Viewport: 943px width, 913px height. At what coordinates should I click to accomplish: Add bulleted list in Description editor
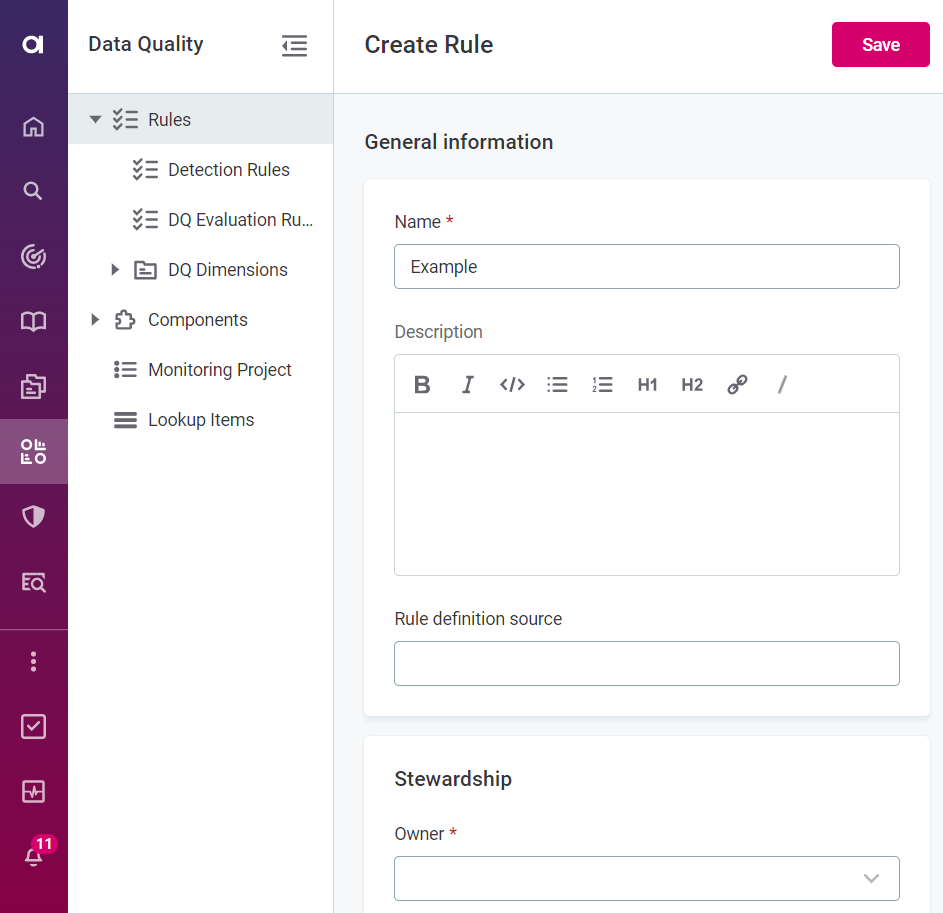(557, 385)
